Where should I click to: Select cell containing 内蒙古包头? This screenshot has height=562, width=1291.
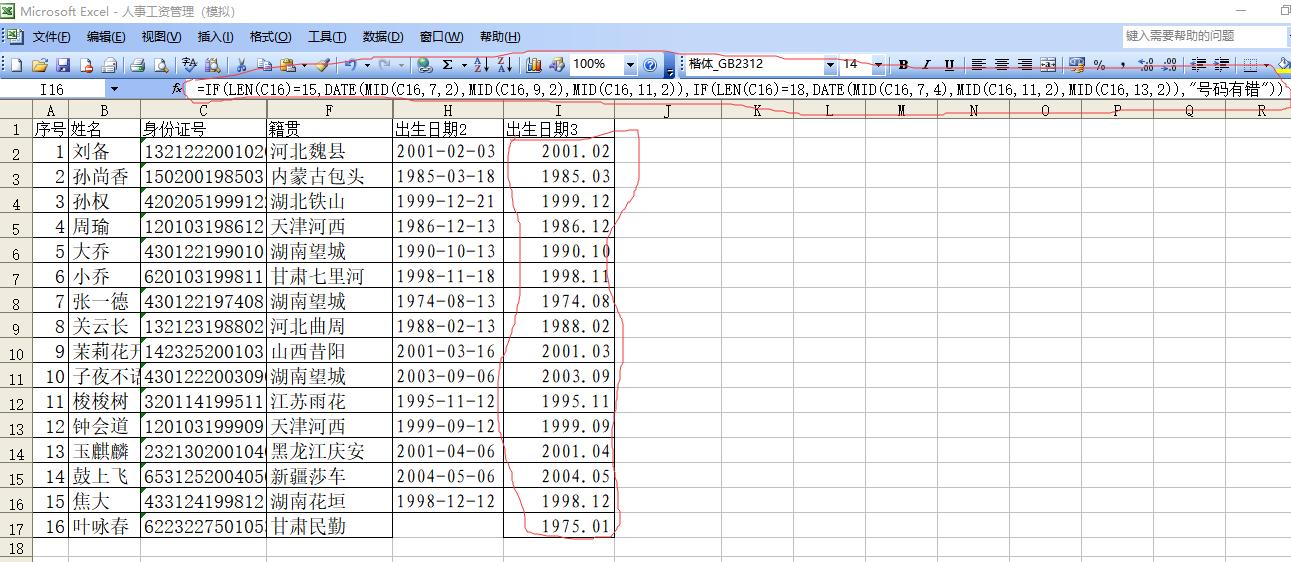[x=329, y=176]
